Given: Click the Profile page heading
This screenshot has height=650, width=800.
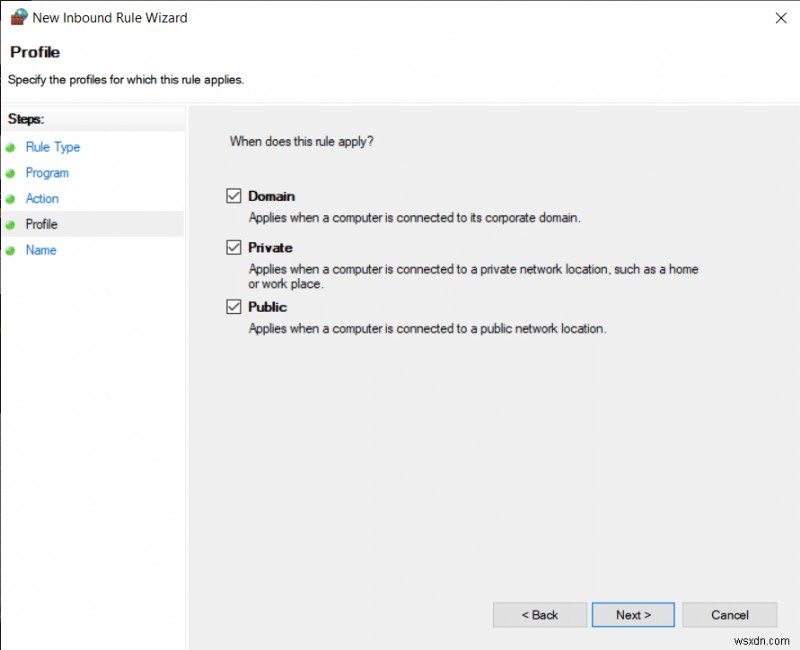Looking at the screenshot, I should click(35, 52).
